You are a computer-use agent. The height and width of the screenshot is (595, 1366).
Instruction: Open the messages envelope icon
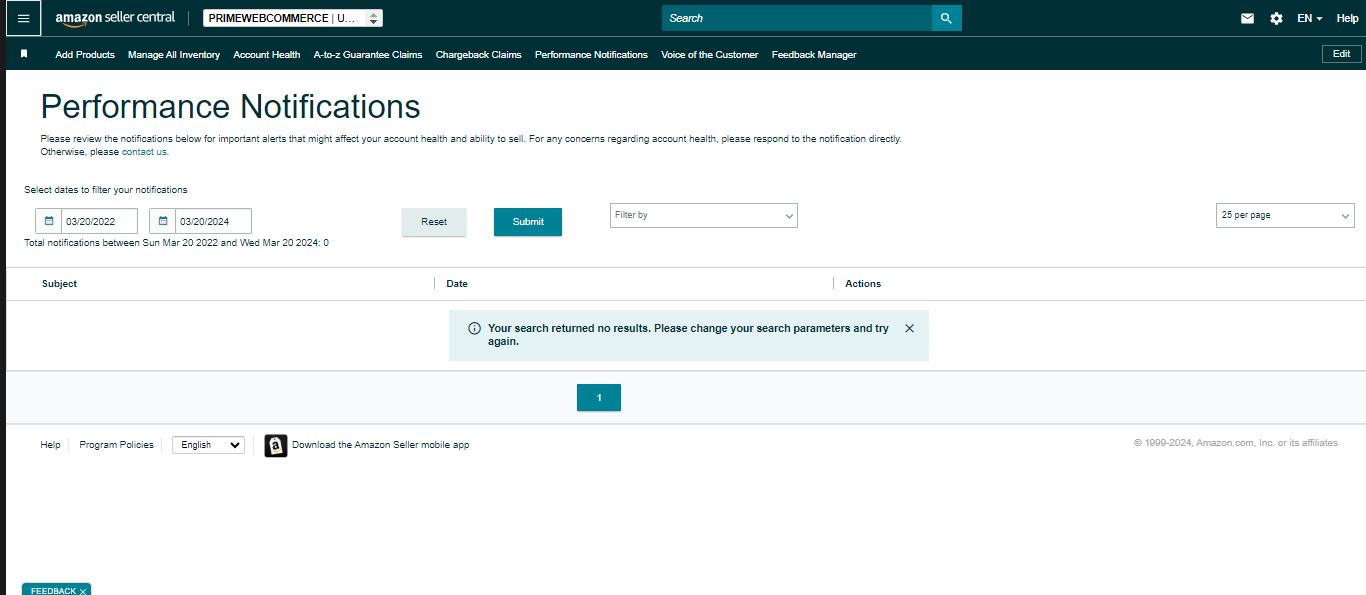pyautogui.click(x=1247, y=18)
